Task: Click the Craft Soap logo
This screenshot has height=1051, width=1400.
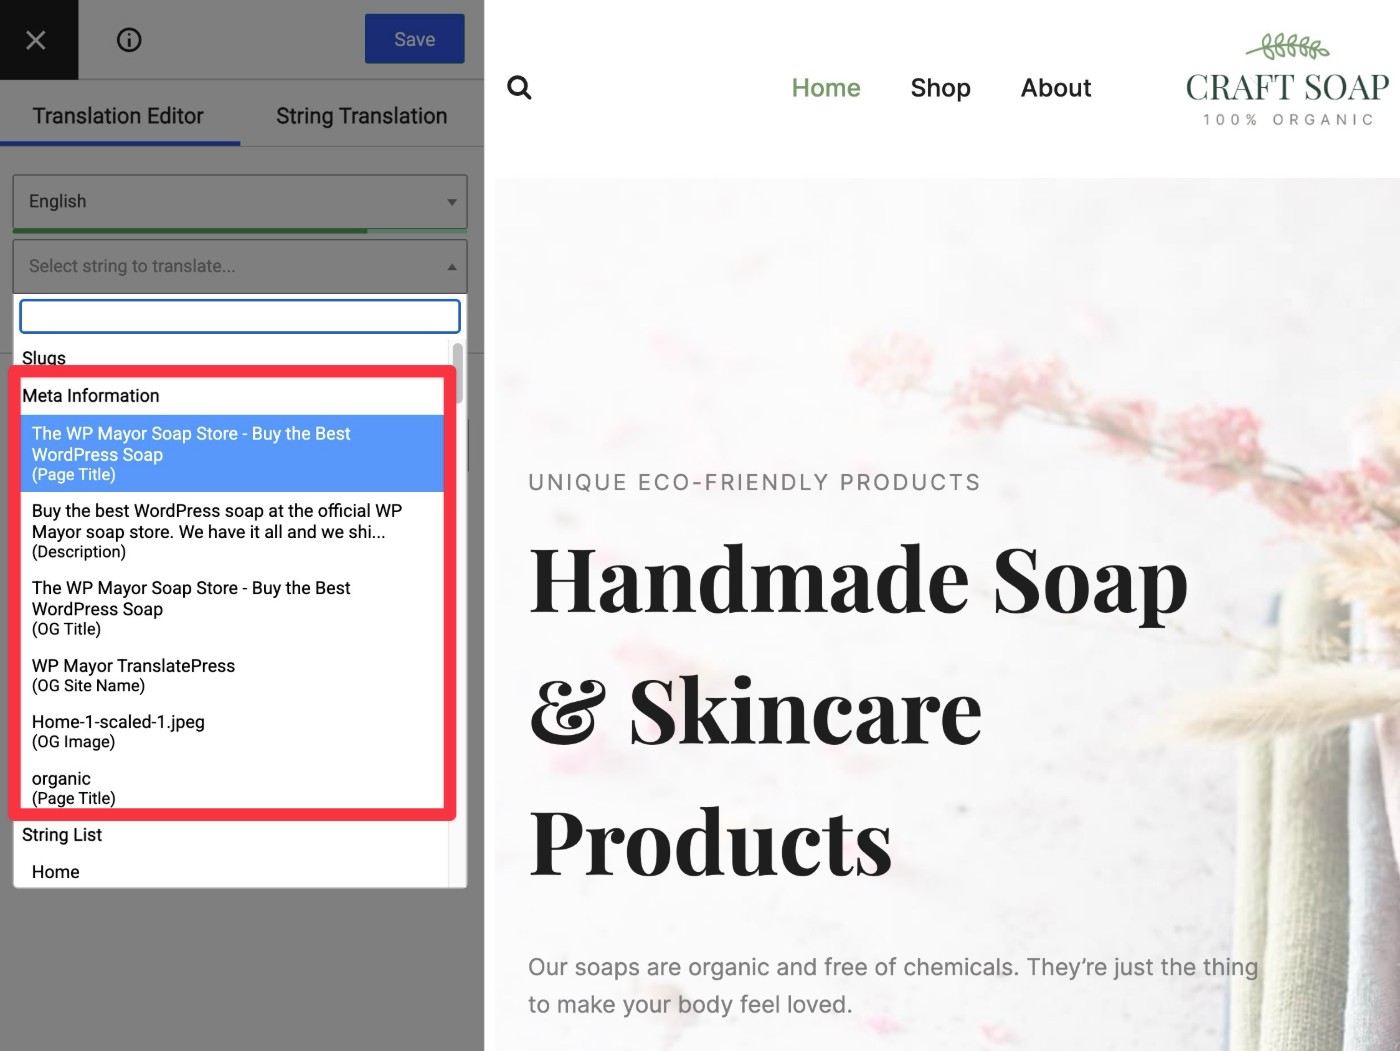Action: coord(1287,80)
